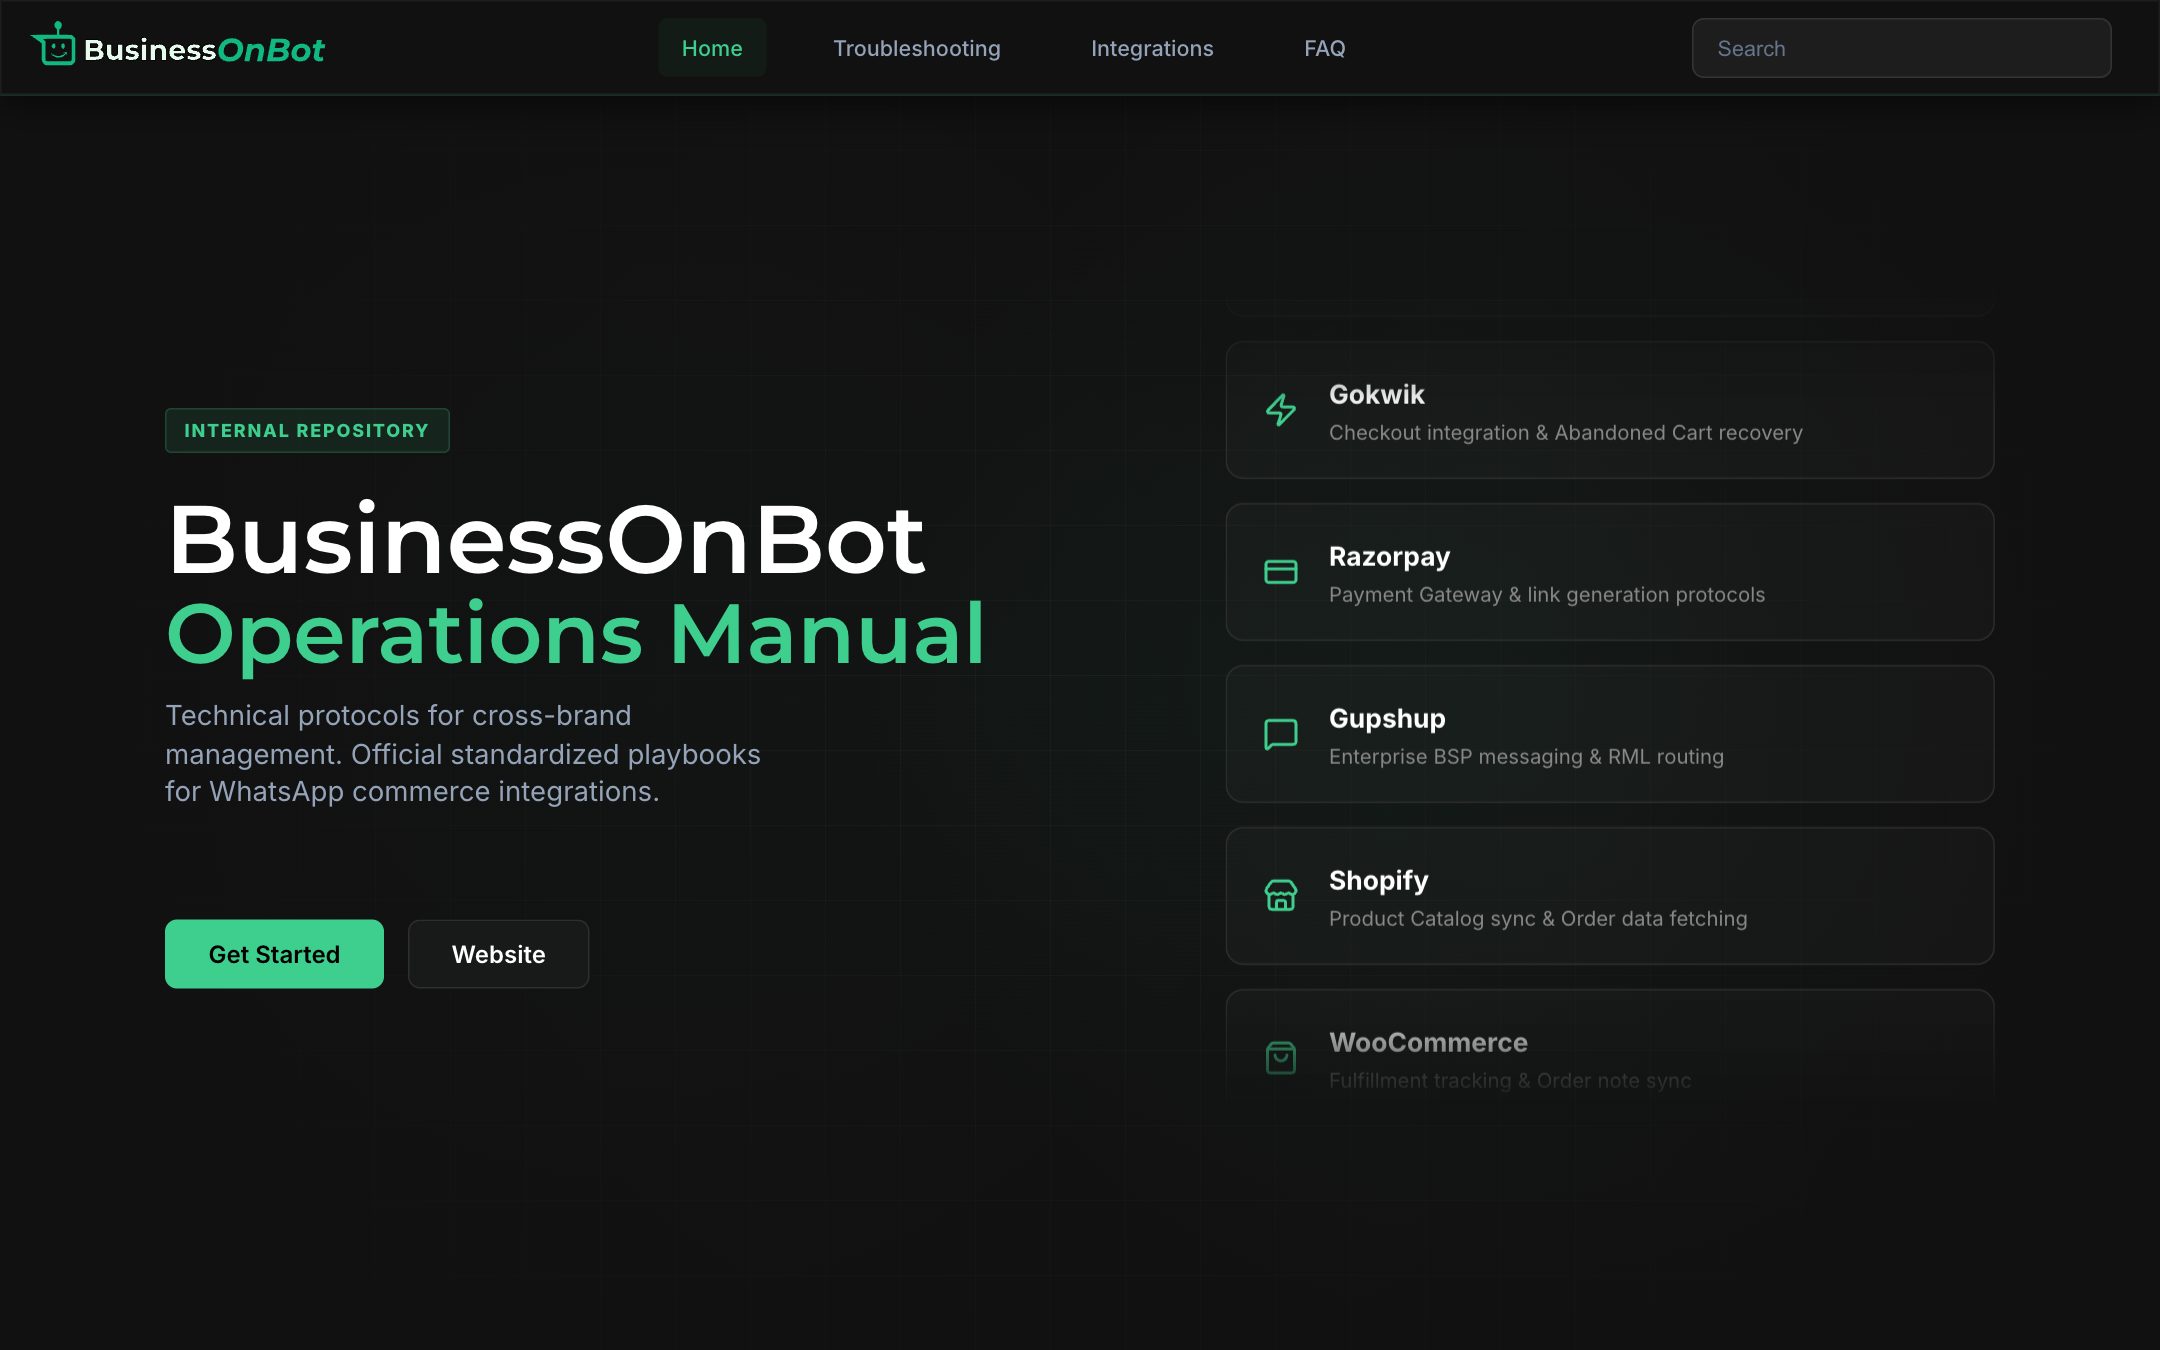Click 'Enterprise BSP messaging & RML routing' text
This screenshot has height=1350, width=2160.
point(1526,757)
